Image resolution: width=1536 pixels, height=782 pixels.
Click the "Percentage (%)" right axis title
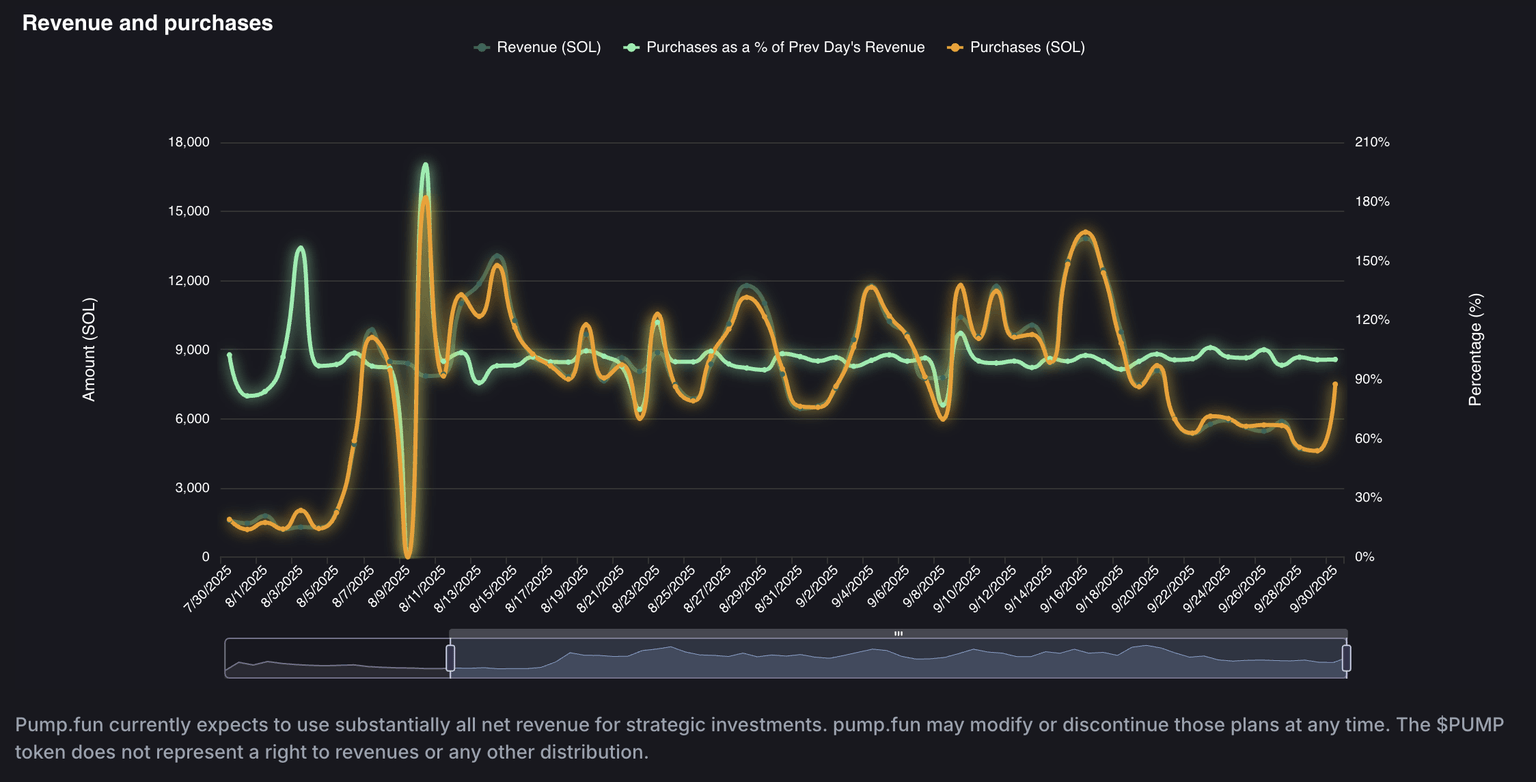[x=1475, y=349]
